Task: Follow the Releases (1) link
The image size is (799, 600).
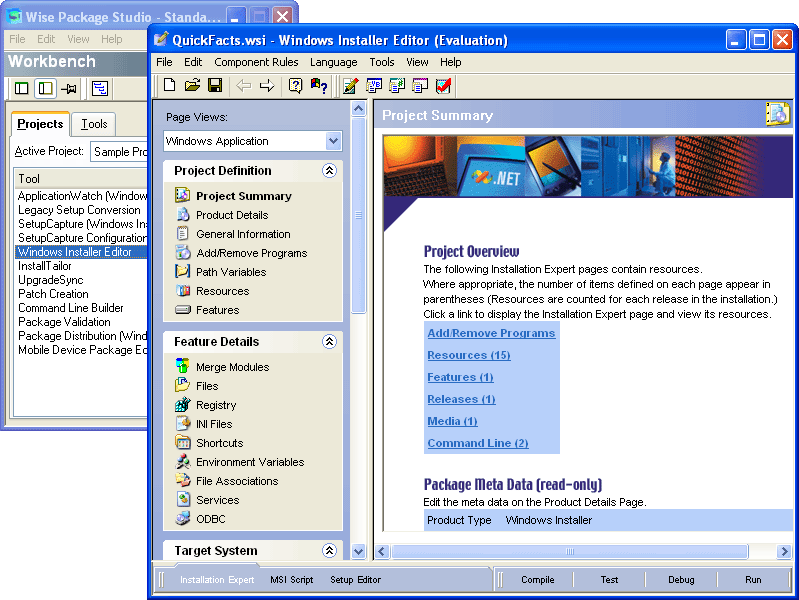Action: 461,399
